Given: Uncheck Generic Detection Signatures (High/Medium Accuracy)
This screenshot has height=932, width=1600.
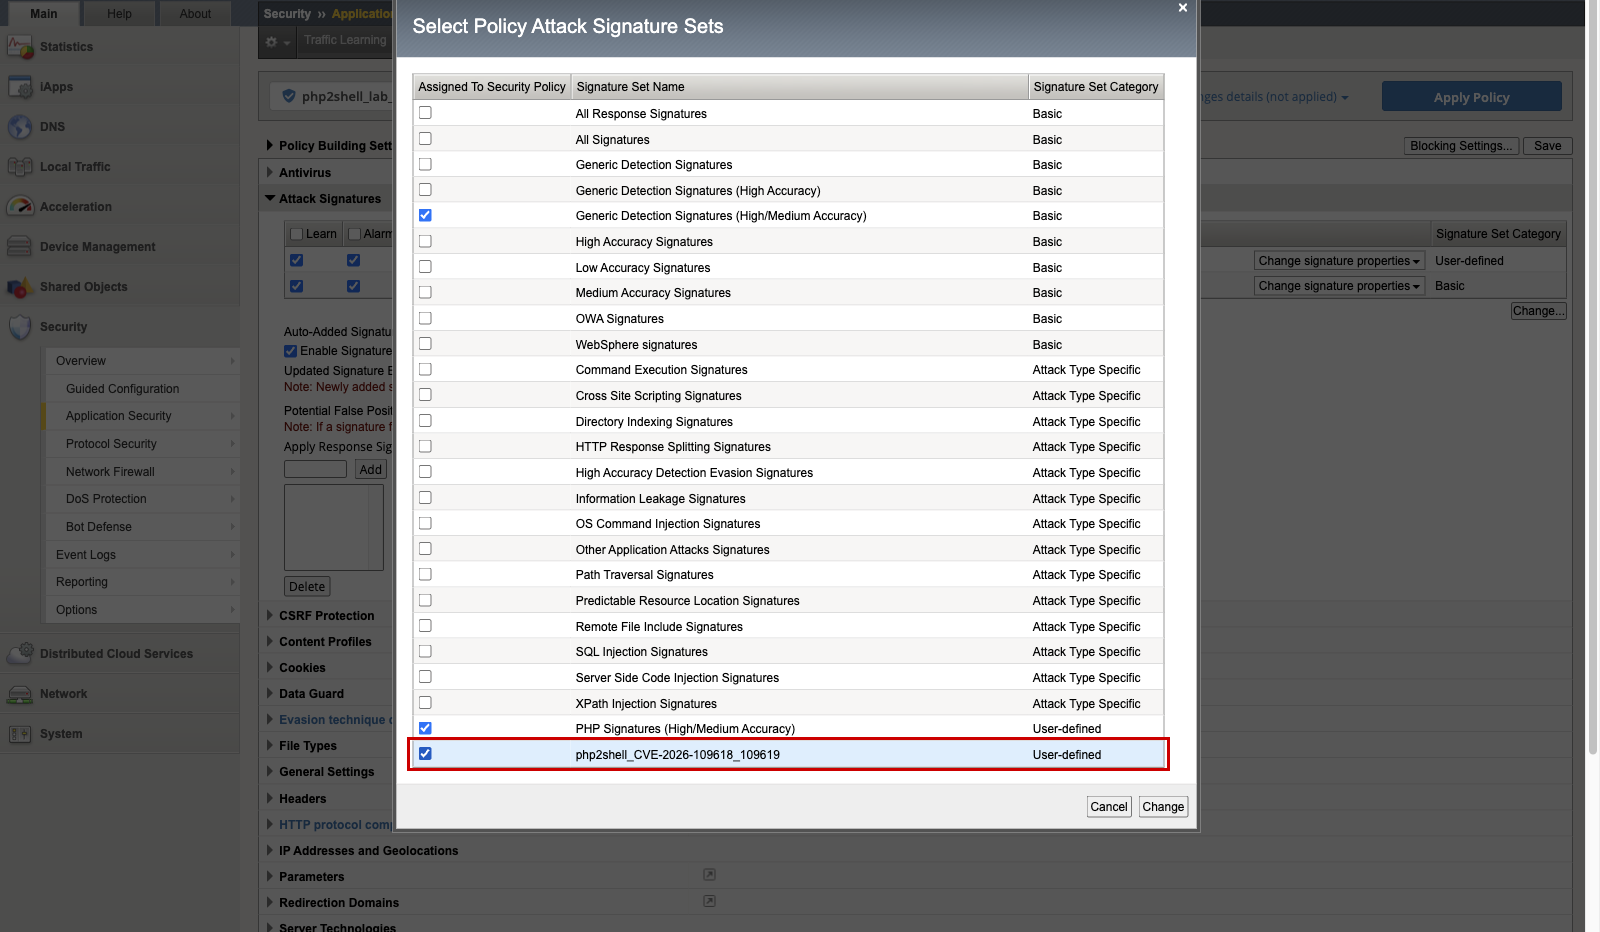Looking at the screenshot, I should (x=425, y=215).
